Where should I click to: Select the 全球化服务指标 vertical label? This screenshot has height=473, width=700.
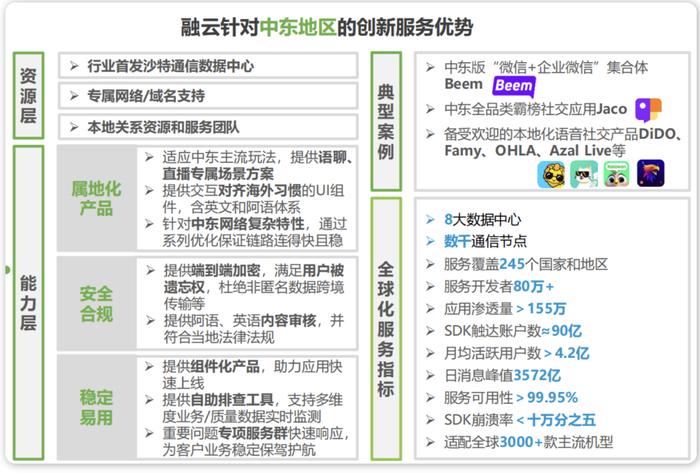pyautogui.click(x=386, y=329)
